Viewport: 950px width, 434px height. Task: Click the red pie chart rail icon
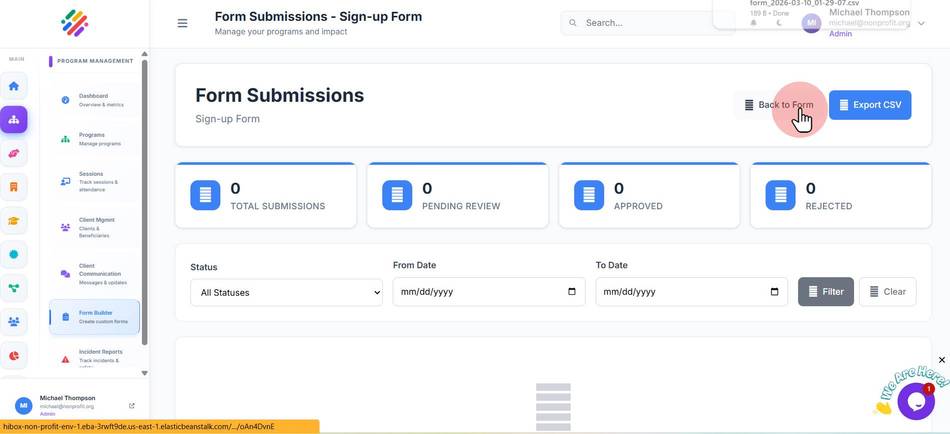point(13,355)
